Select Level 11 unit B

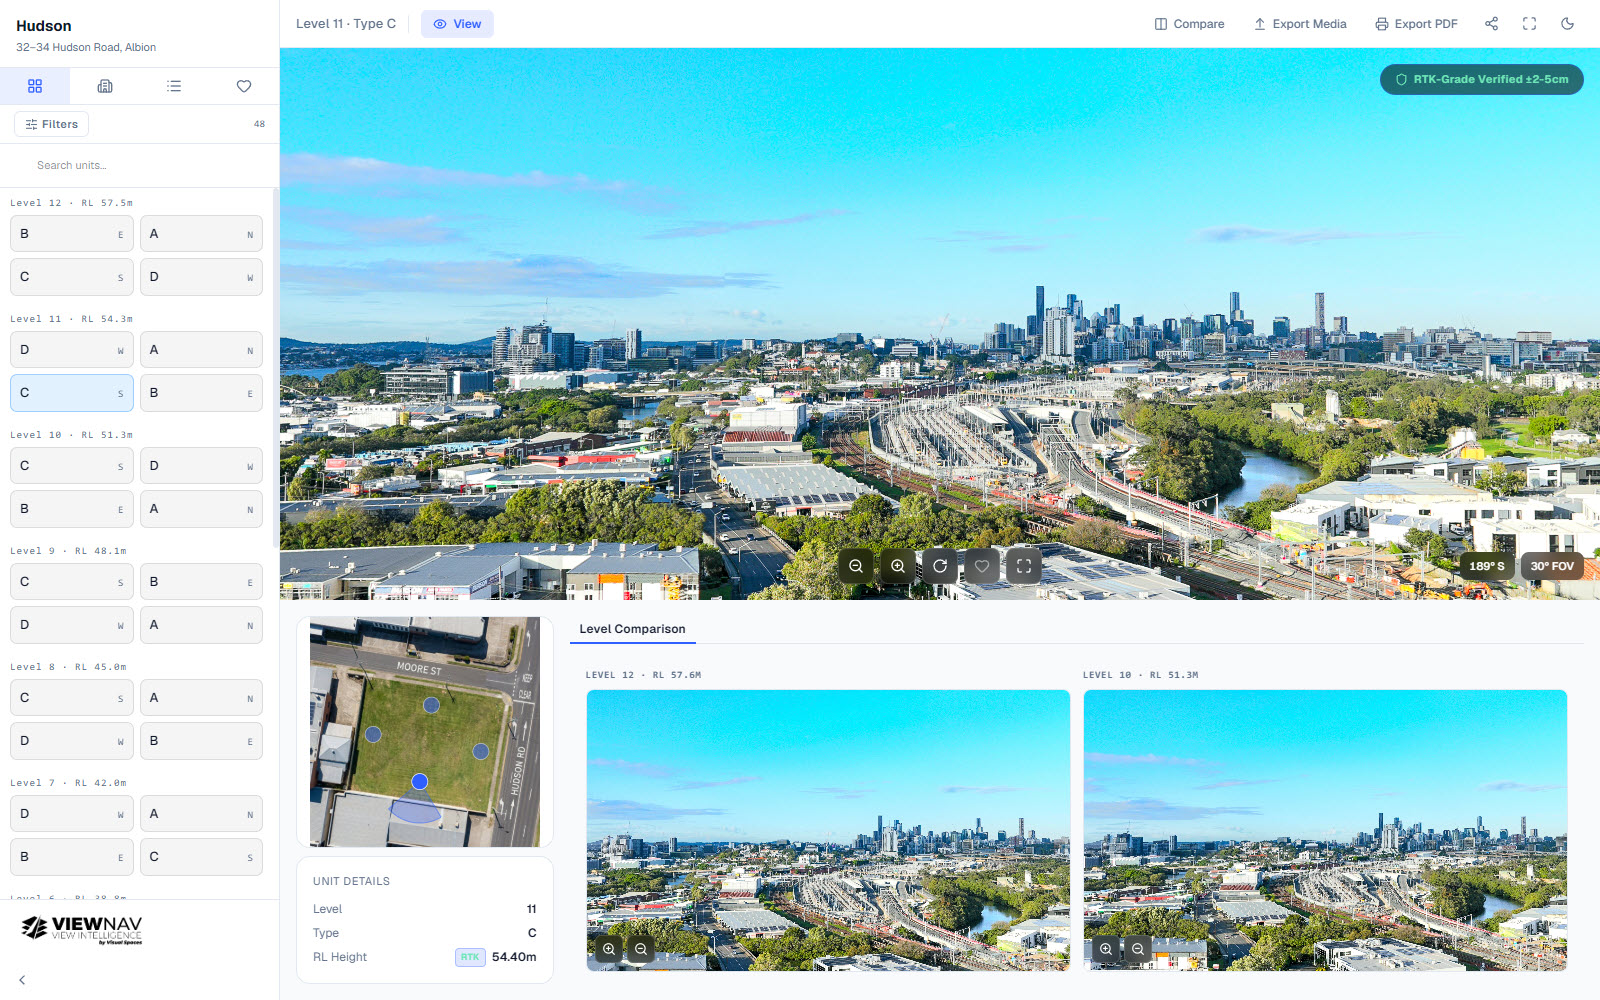point(201,393)
